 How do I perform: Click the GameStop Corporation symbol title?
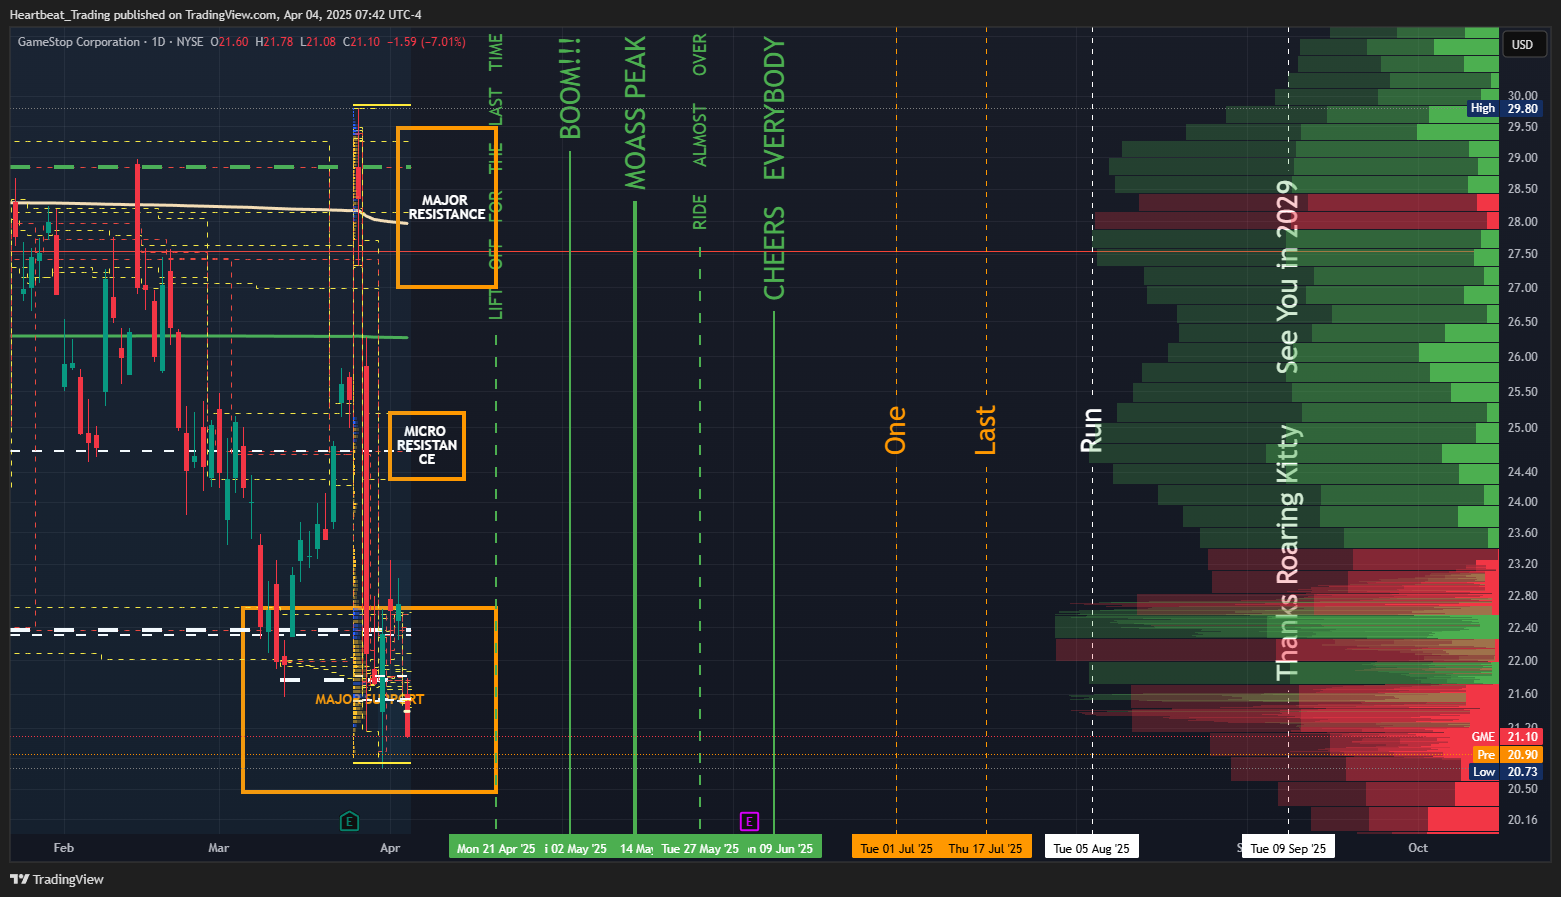click(x=79, y=42)
